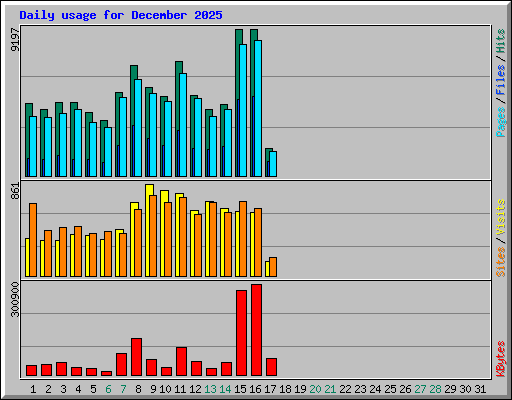Click the orange Sites bar for day 9
The image size is (512, 400).
coord(153,236)
